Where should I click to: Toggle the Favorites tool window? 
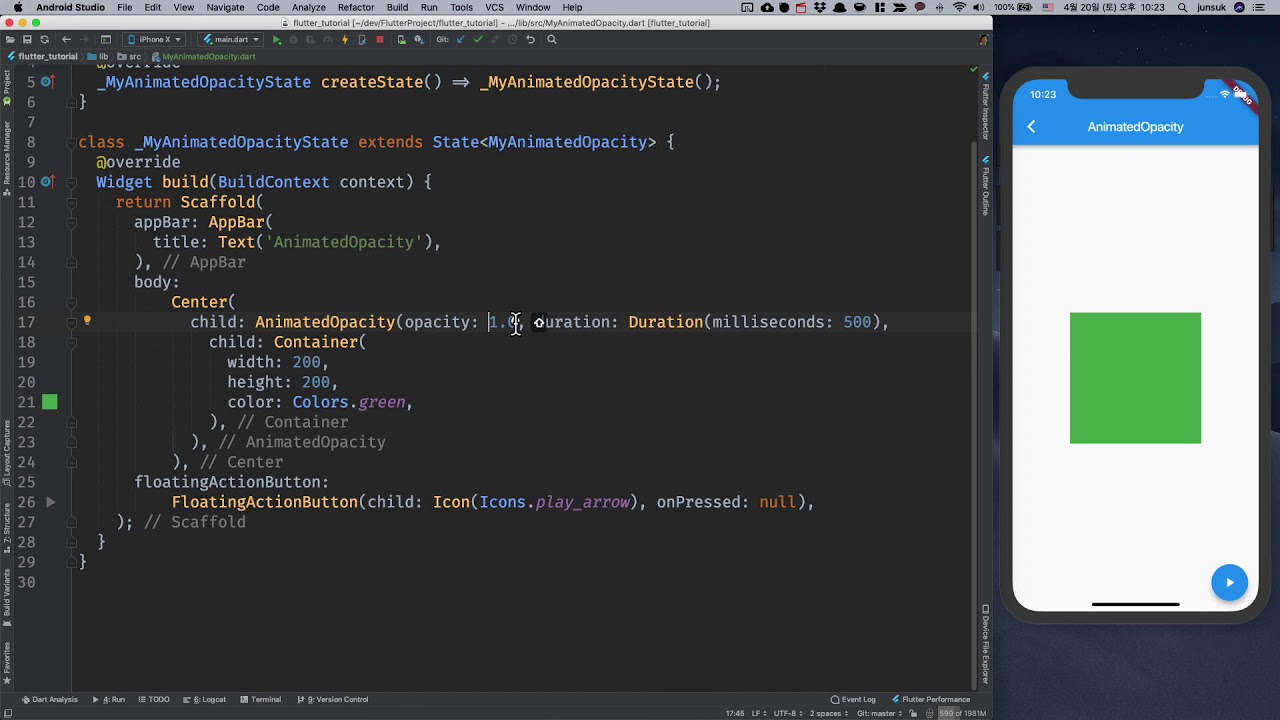click(x=6, y=665)
